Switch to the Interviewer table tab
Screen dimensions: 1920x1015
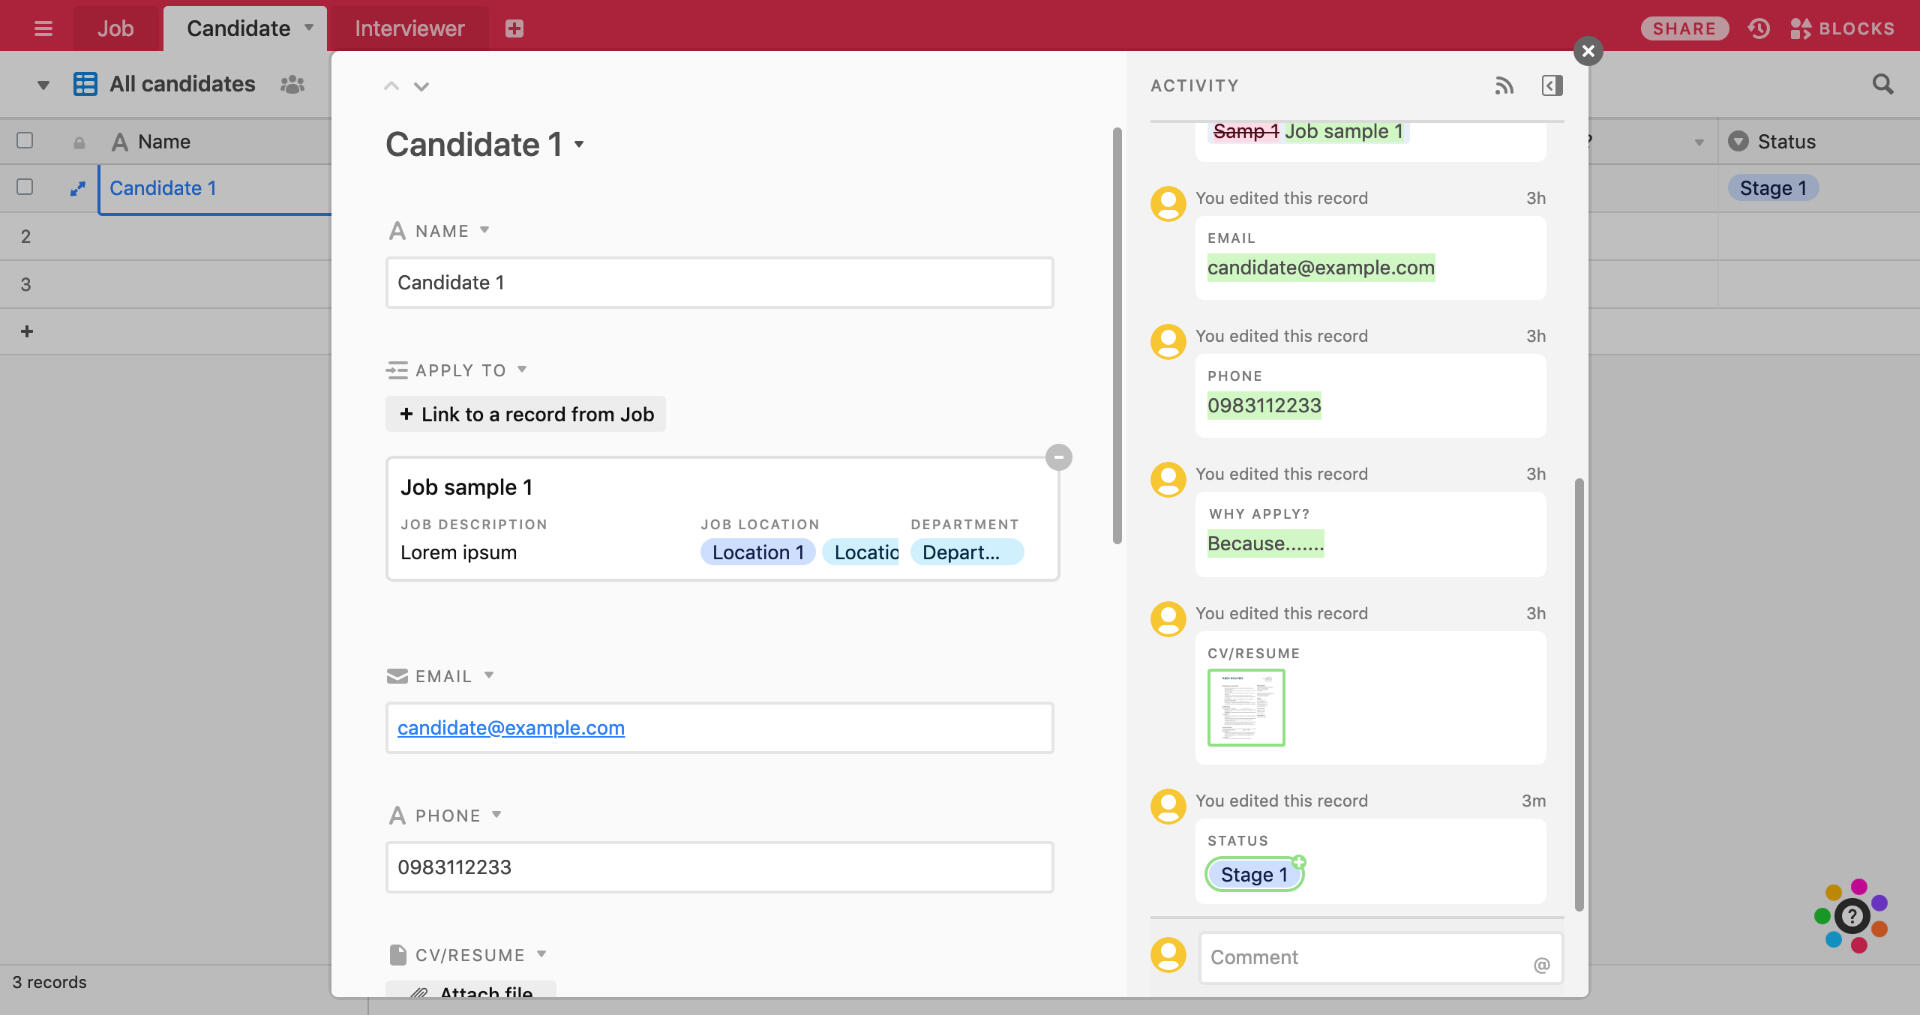tap(407, 27)
